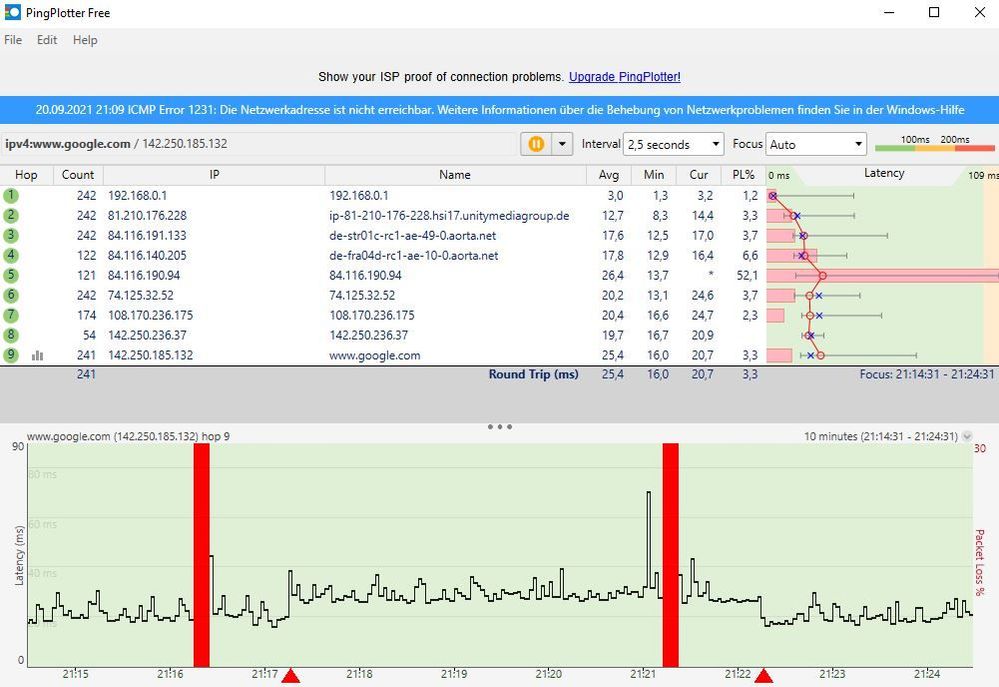Click the latency spike peak before 21:21
Image resolution: width=999 pixels, height=687 pixels.
pyautogui.click(x=649, y=493)
